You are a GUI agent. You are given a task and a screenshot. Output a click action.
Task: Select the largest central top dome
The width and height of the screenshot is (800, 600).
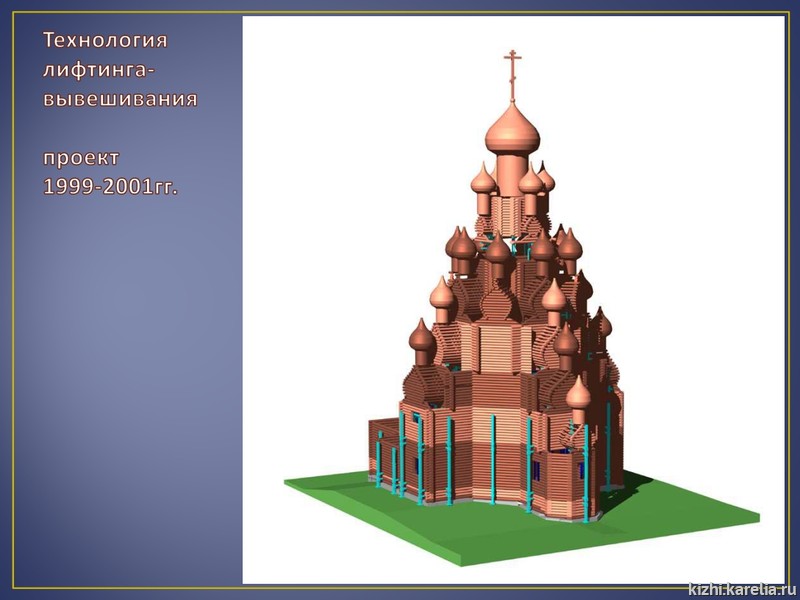tap(513, 130)
